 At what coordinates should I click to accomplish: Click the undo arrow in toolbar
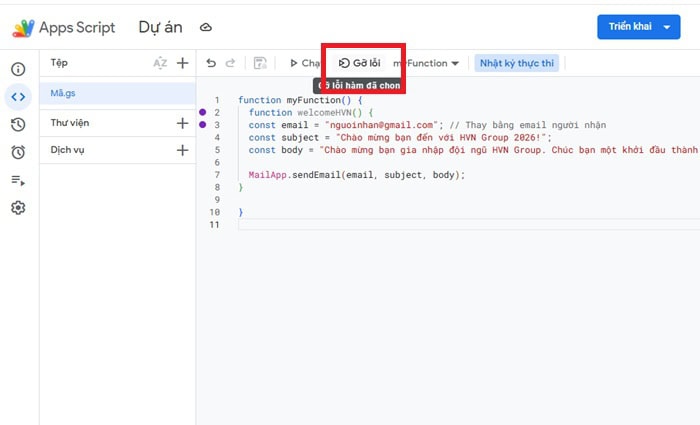click(211, 63)
